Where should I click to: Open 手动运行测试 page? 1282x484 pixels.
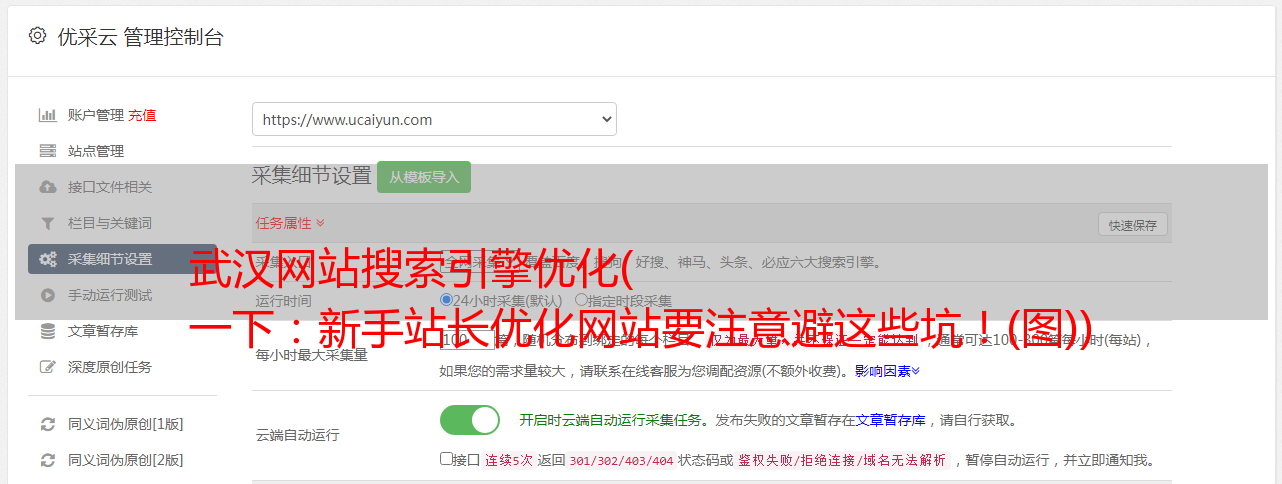coord(110,295)
